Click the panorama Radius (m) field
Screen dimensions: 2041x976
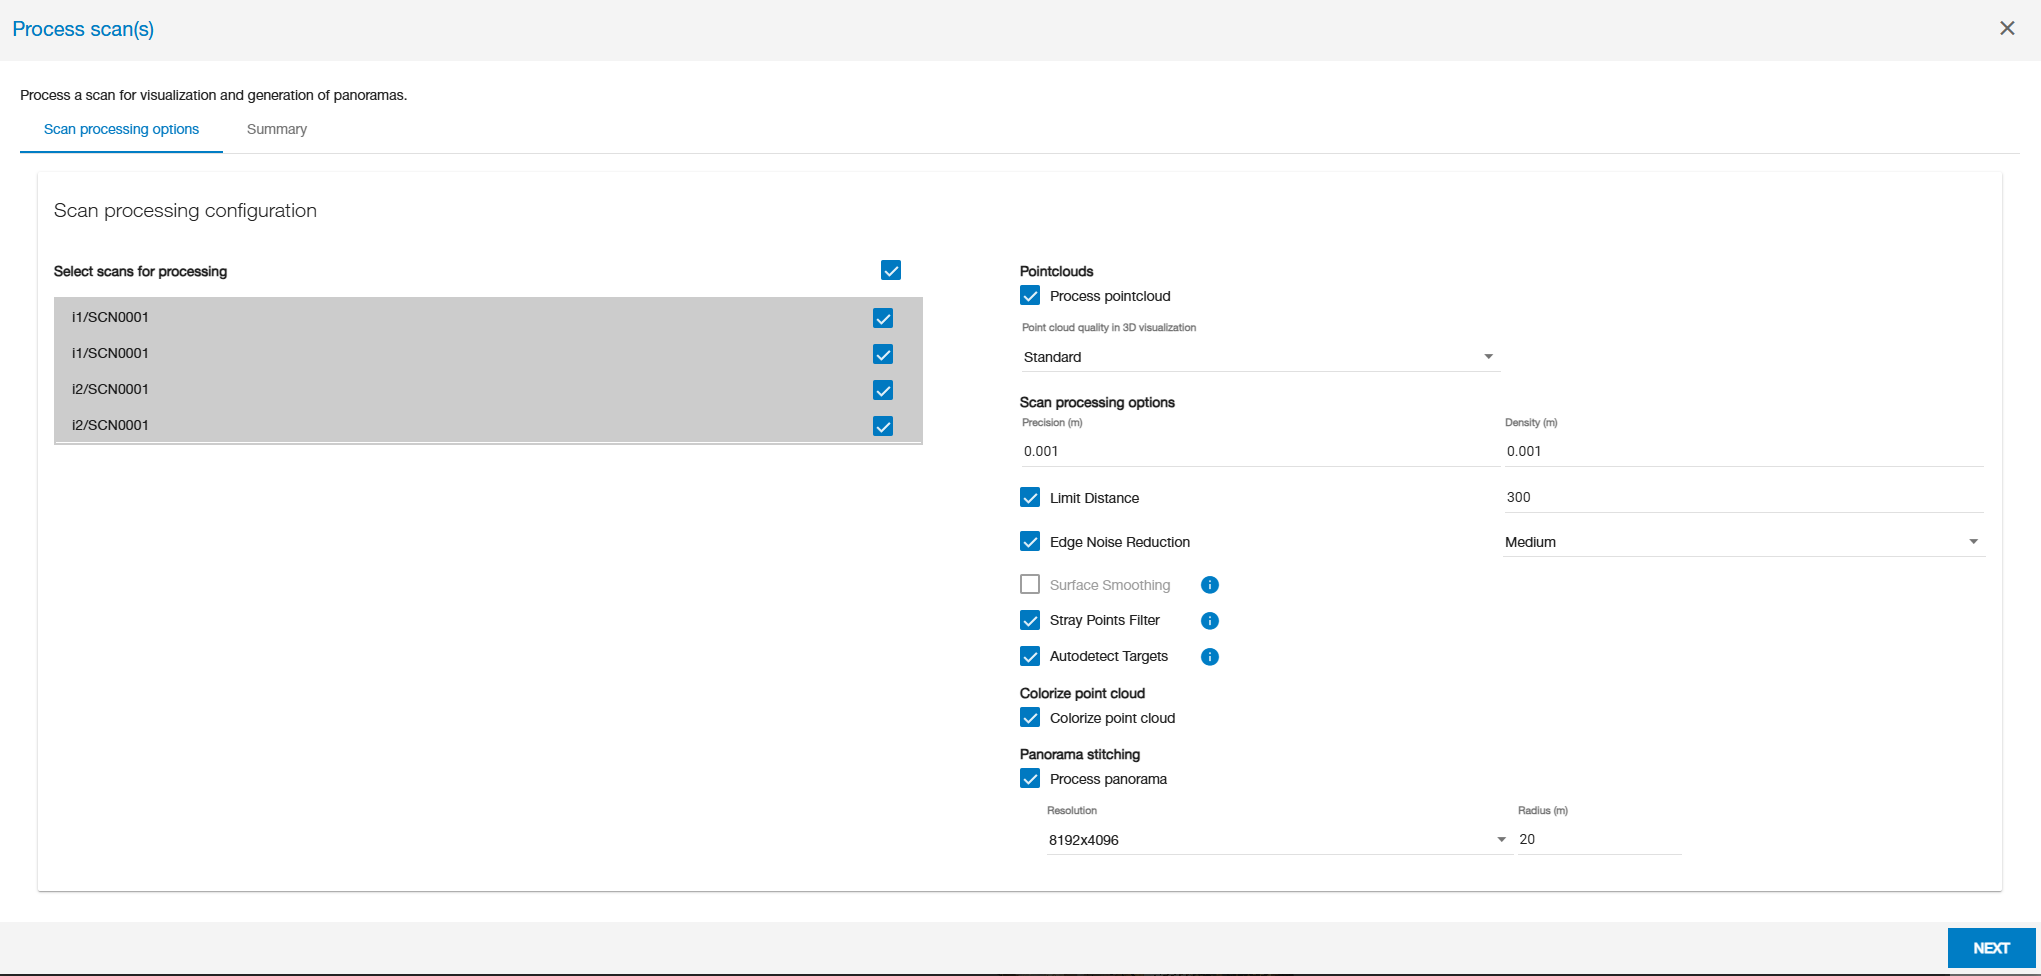[x=1598, y=840]
